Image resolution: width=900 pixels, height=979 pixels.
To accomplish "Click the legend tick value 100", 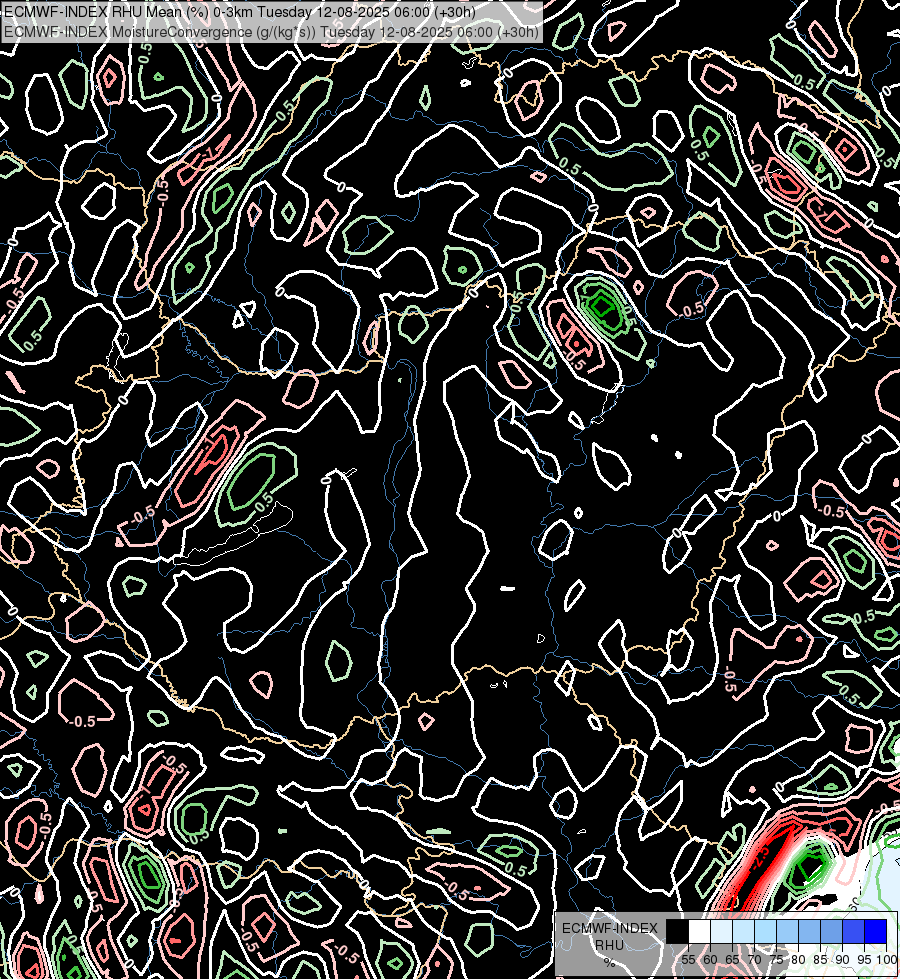I will [886, 960].
